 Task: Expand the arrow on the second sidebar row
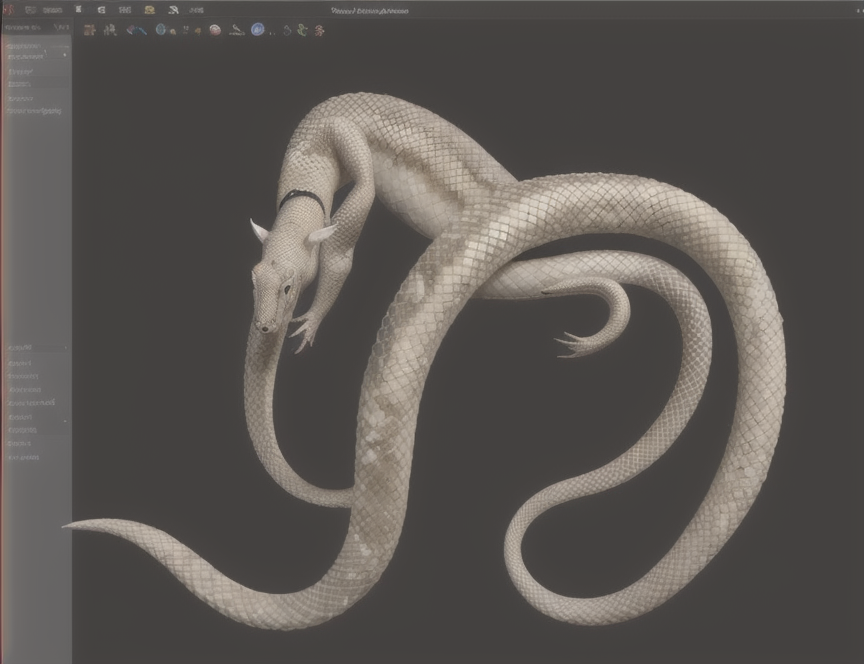64,56
